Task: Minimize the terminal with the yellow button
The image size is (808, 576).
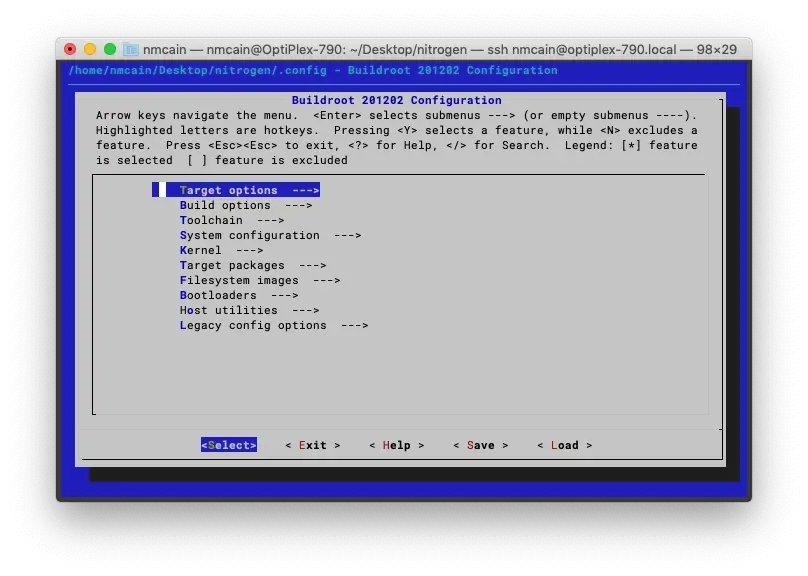Action: (90, 49)
